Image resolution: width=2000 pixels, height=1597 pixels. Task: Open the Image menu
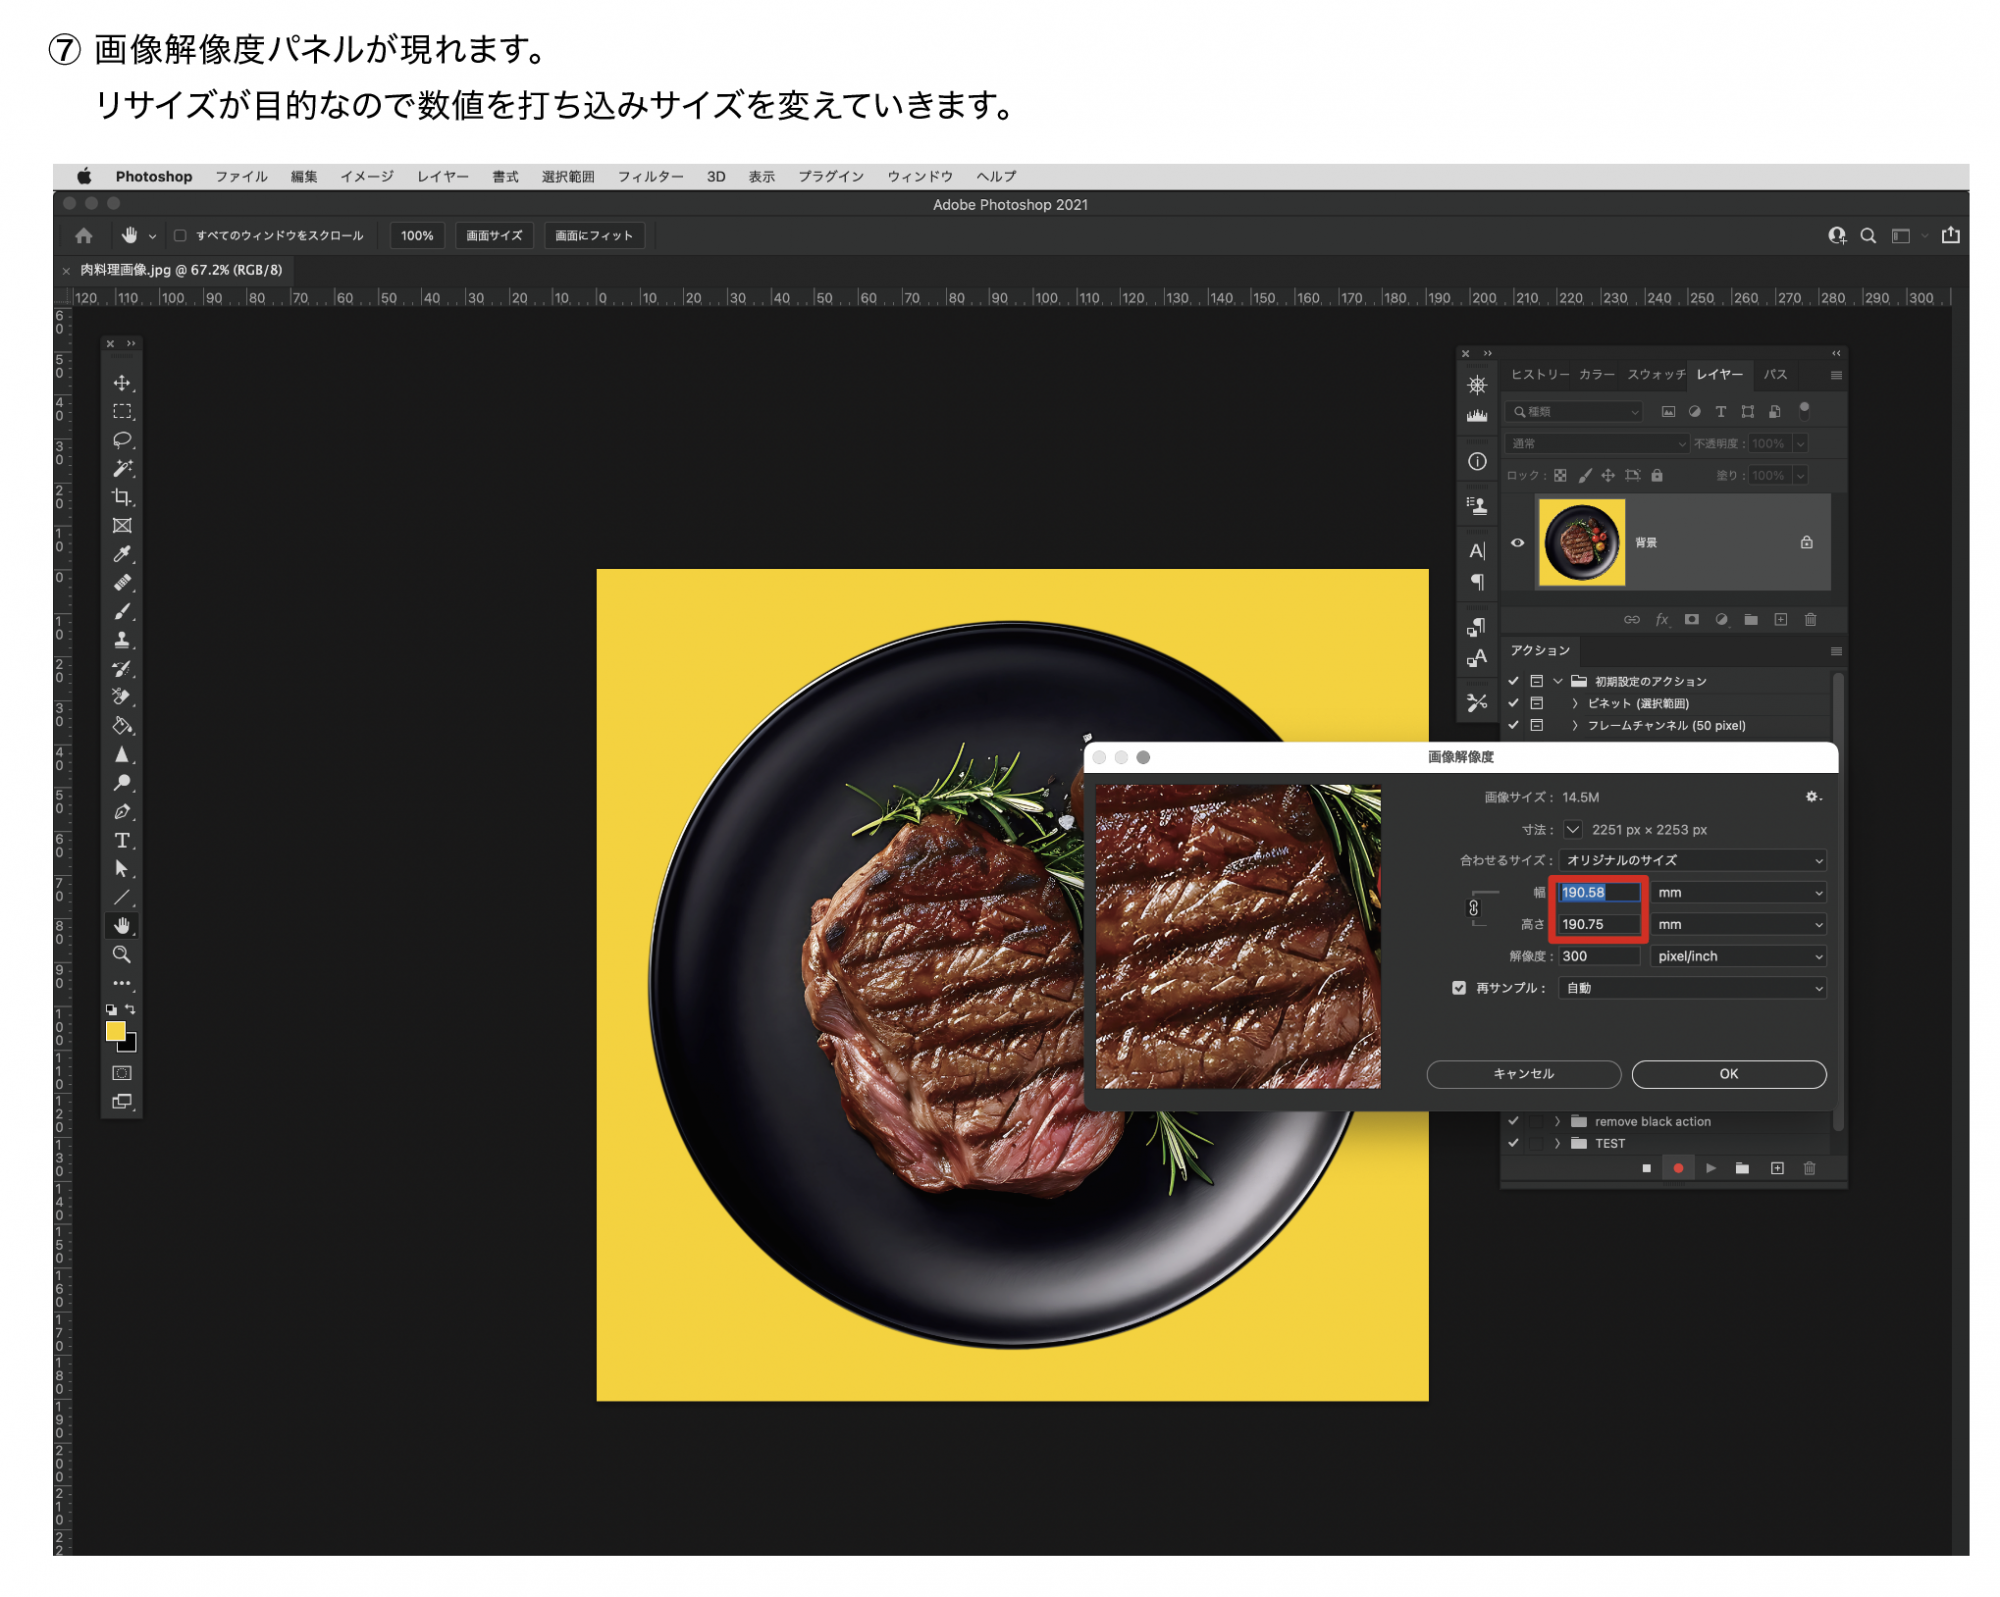[367, 176]
